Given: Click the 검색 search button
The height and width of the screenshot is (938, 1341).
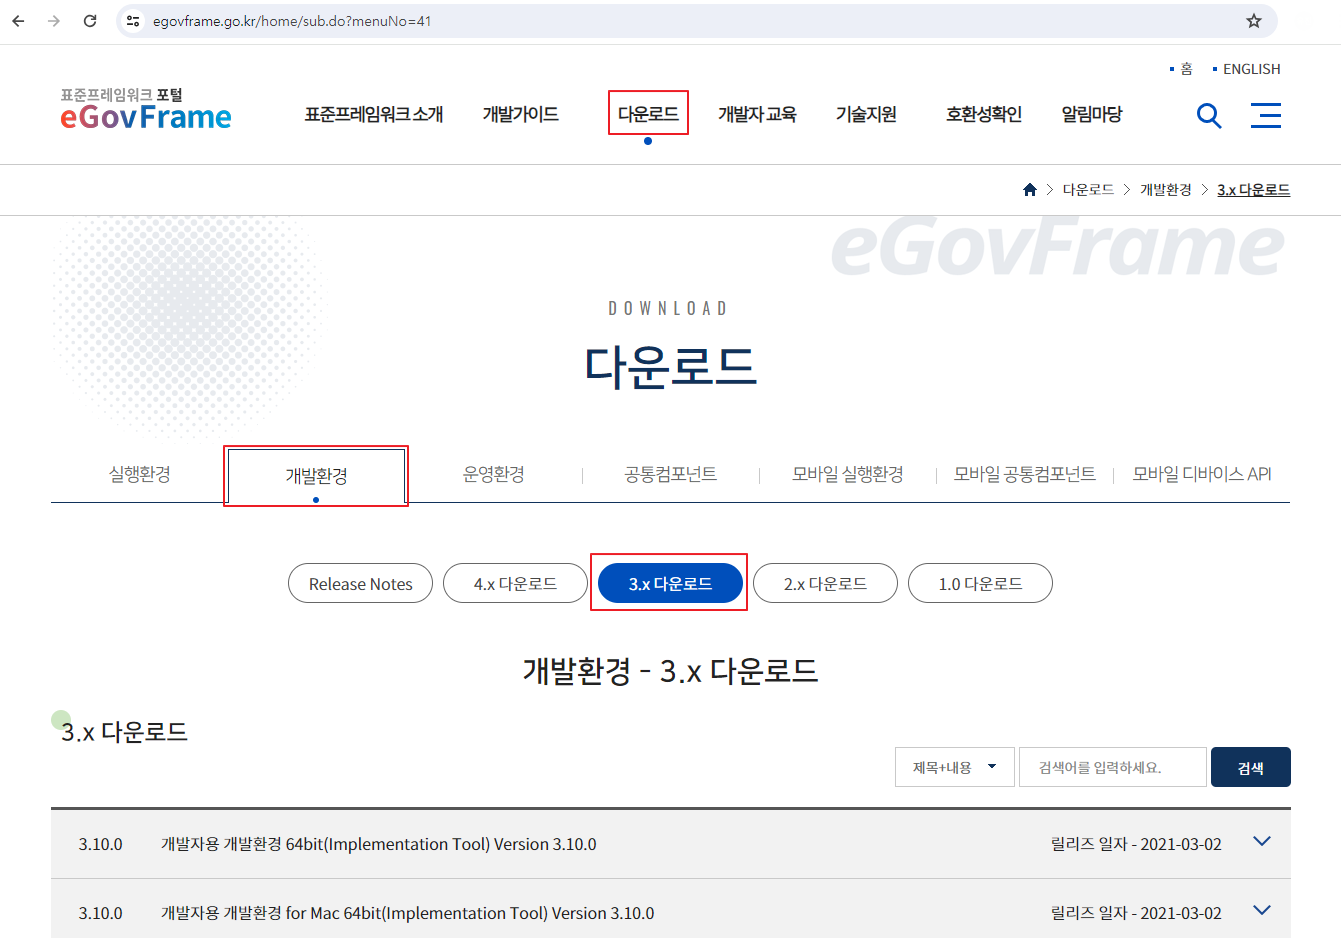Looking at the screenshot, I should pyautogui.click(x=1251, y=767).
